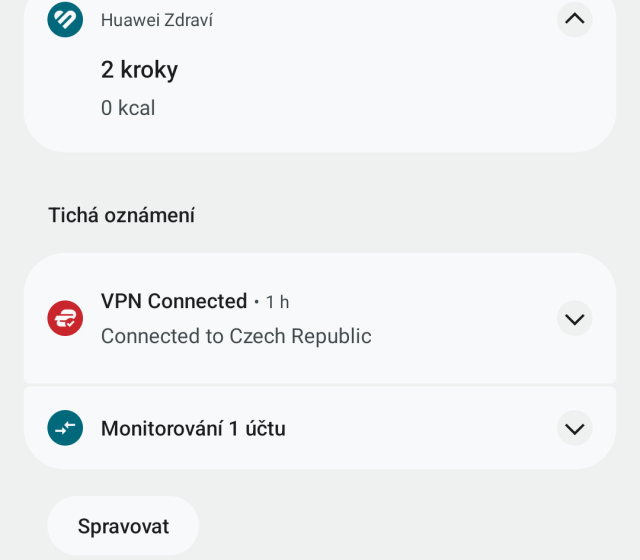Tap the 0 kcal calories text
The width and height of the screenshot is (640, 560).
point(128,108)
